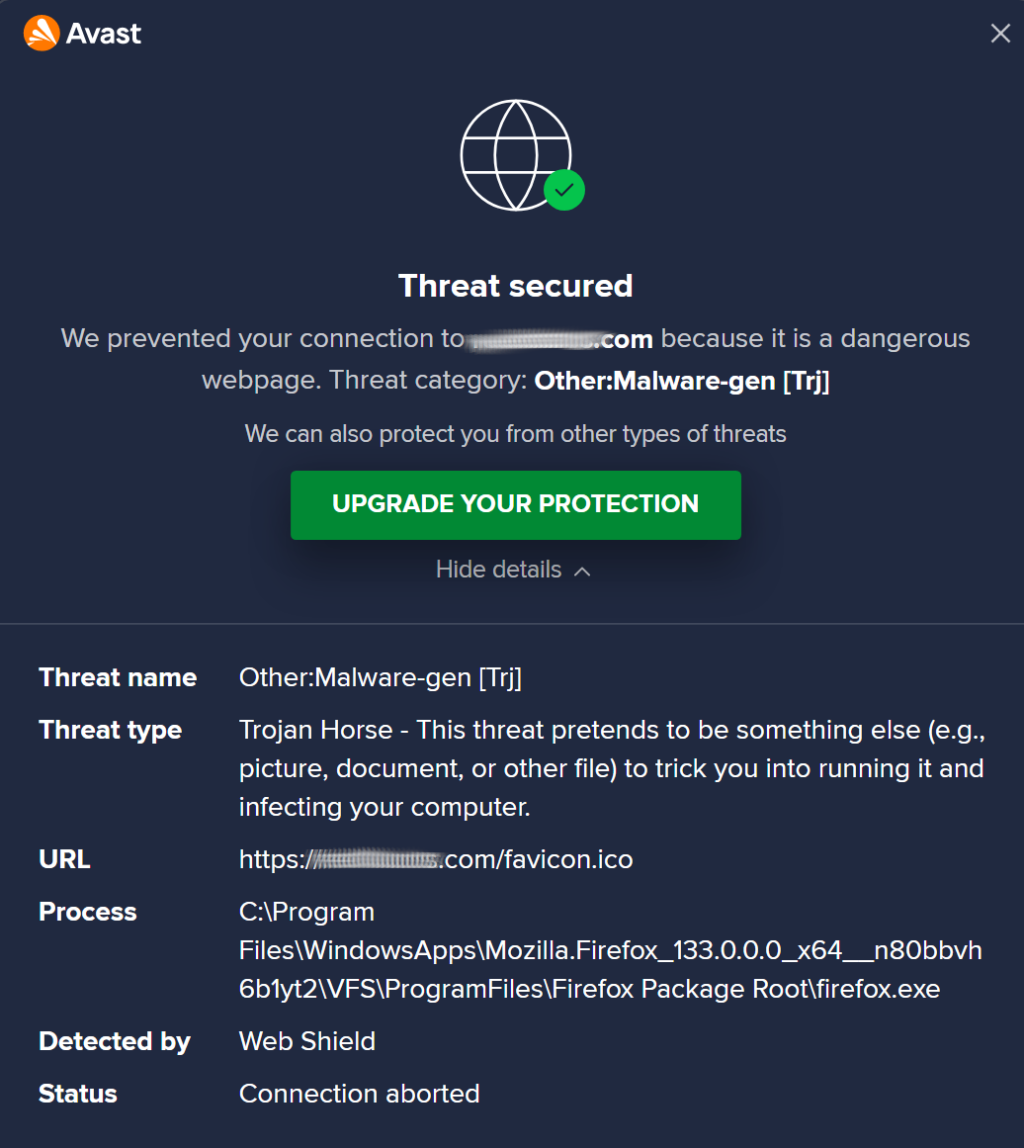Click the Process label in details
Screen dimensions: 1024x1148
pos(87,911)
